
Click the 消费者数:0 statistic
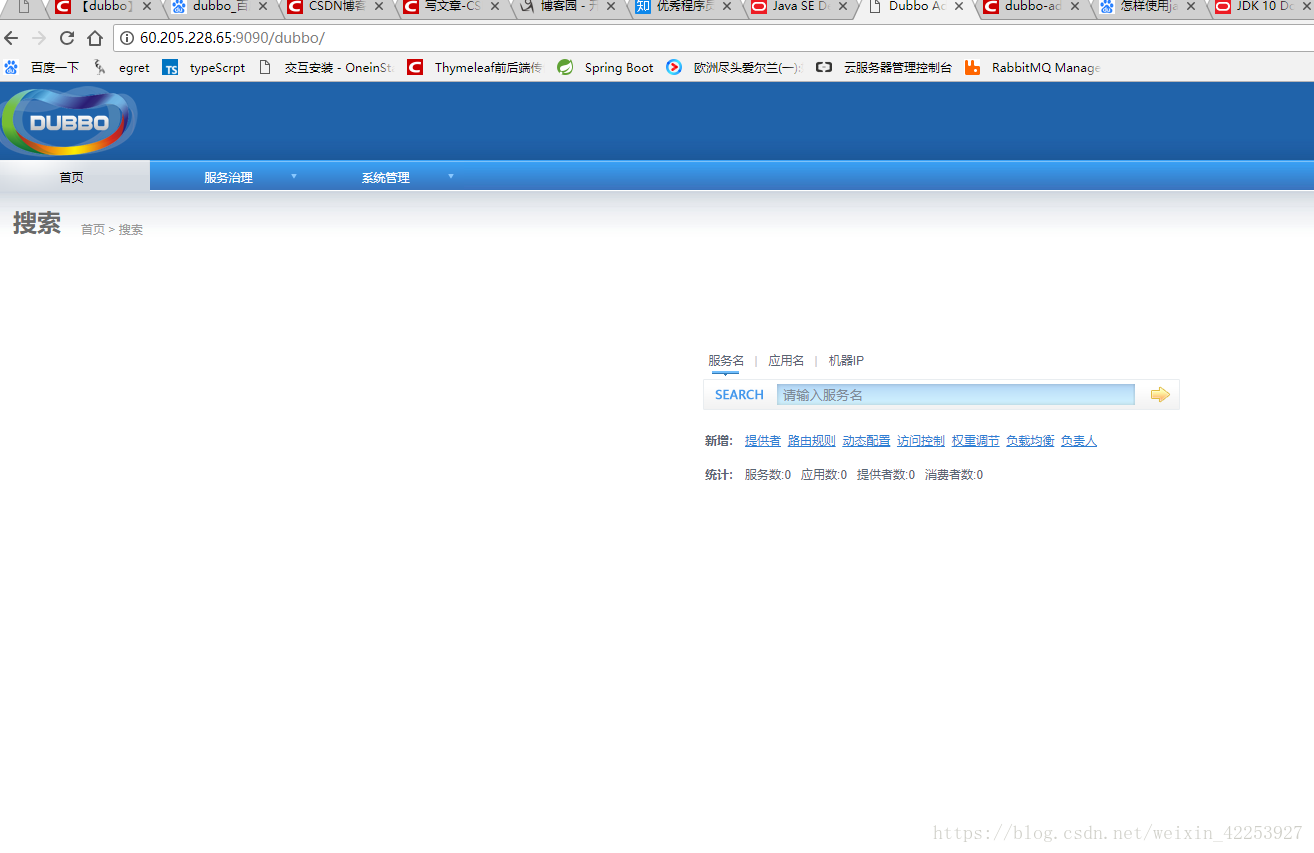pos(954,475)
